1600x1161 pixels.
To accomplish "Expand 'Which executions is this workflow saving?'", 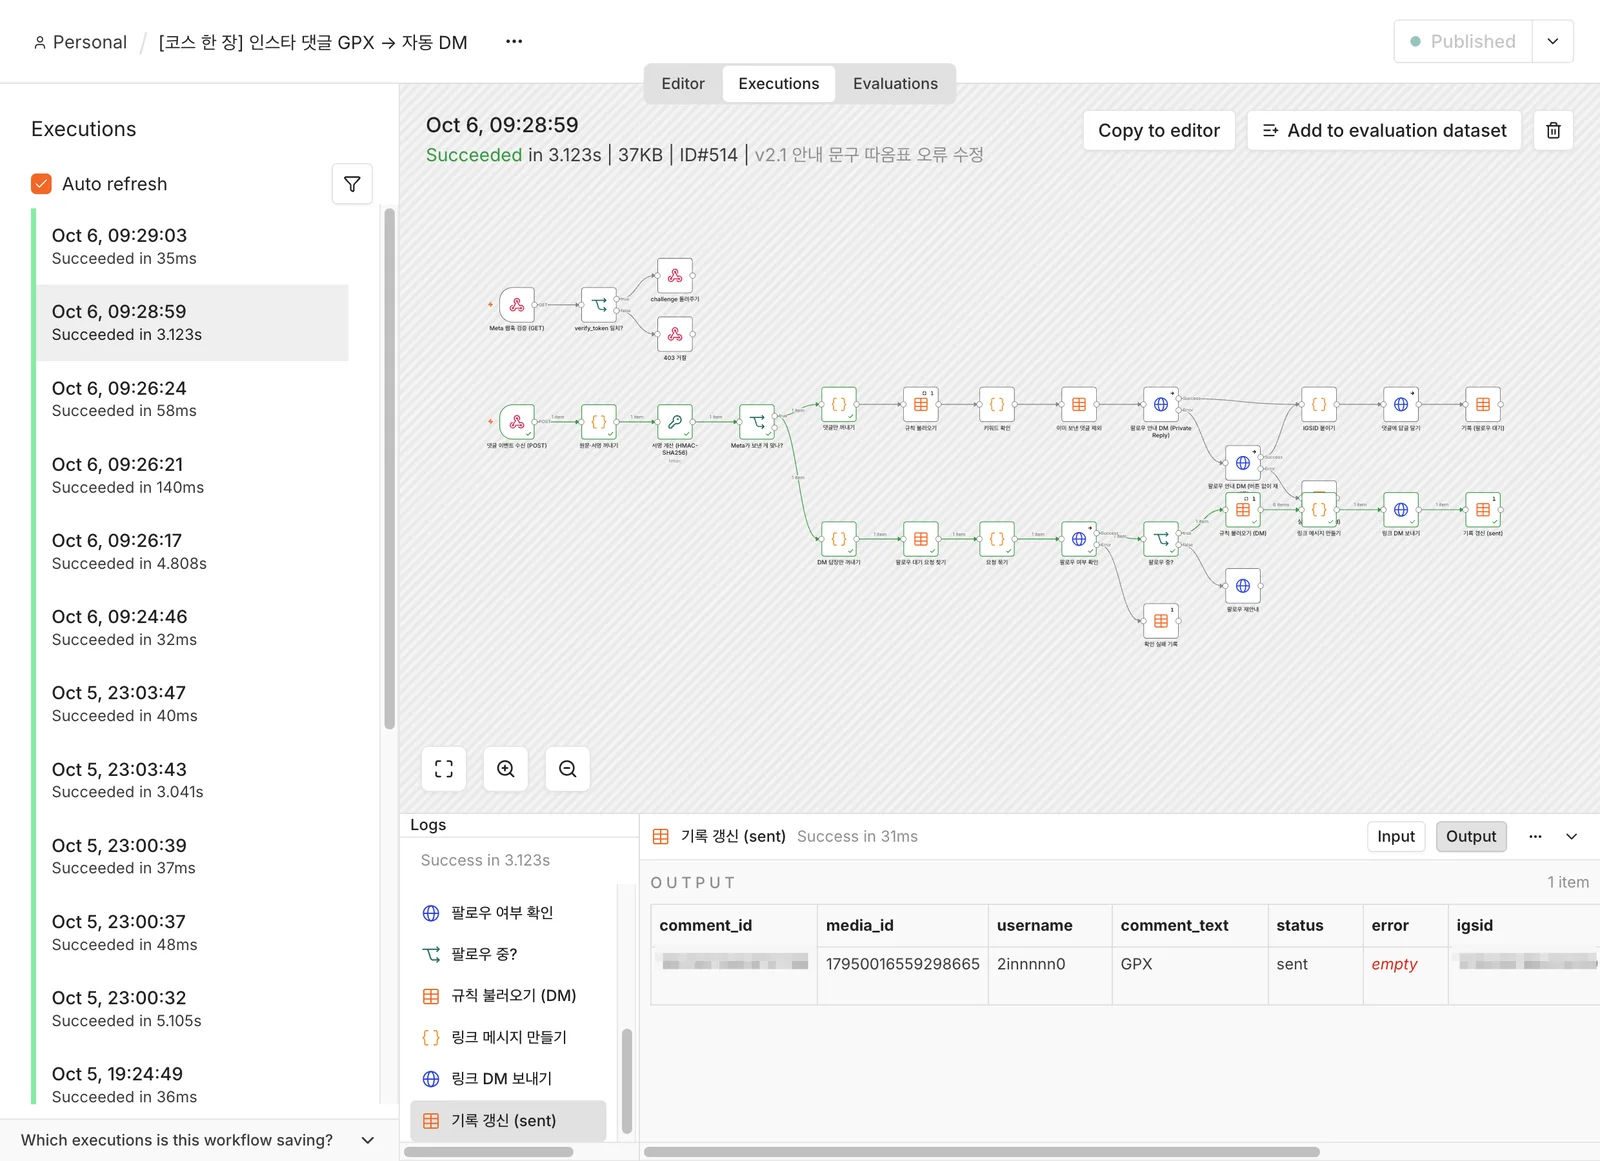I will pos(198,1140).
